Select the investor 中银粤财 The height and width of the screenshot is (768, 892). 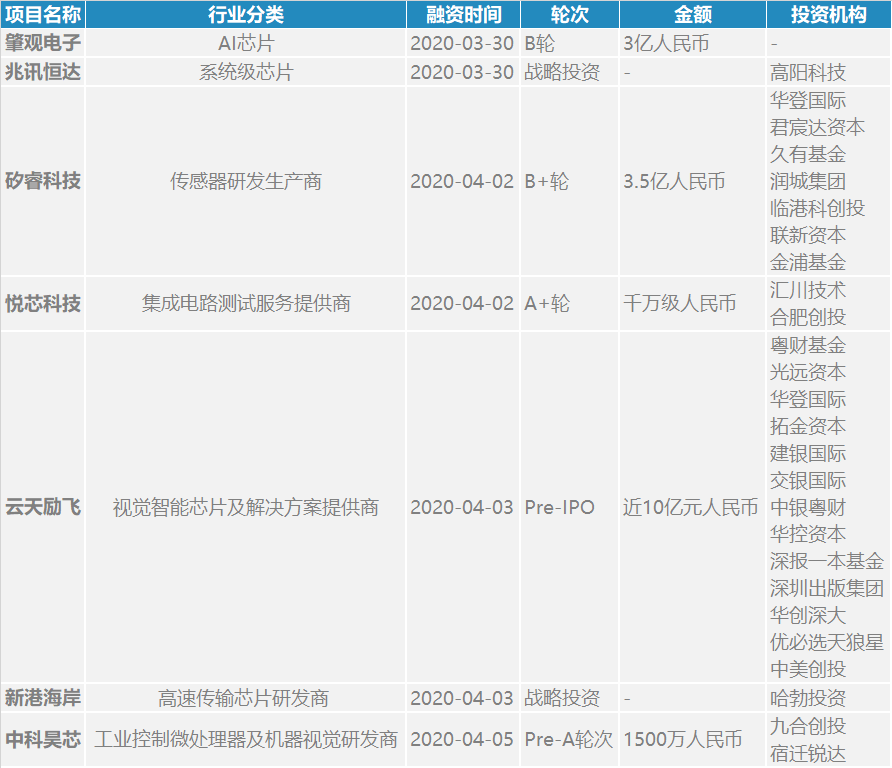click(x=808, y=507)
